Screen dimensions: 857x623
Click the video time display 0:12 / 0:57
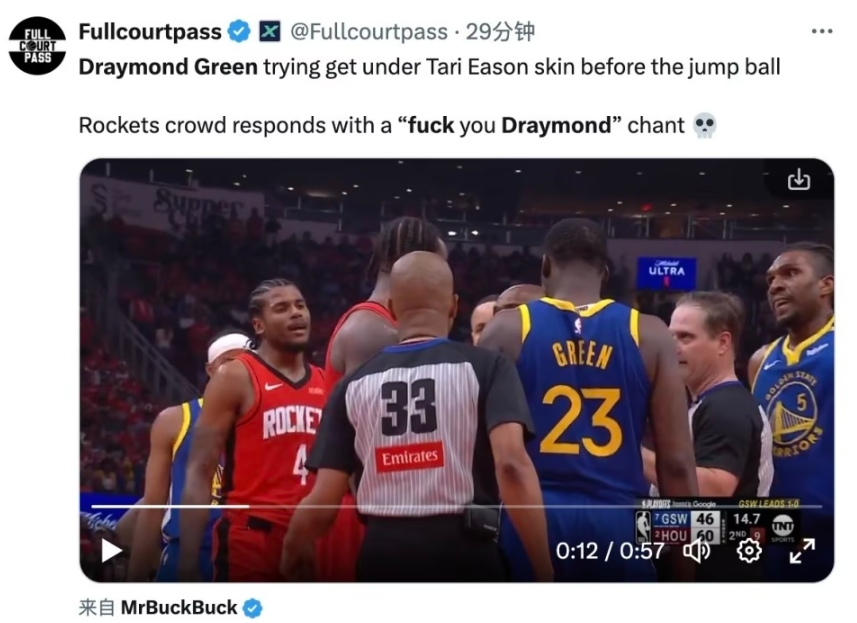tap(610, 551)
